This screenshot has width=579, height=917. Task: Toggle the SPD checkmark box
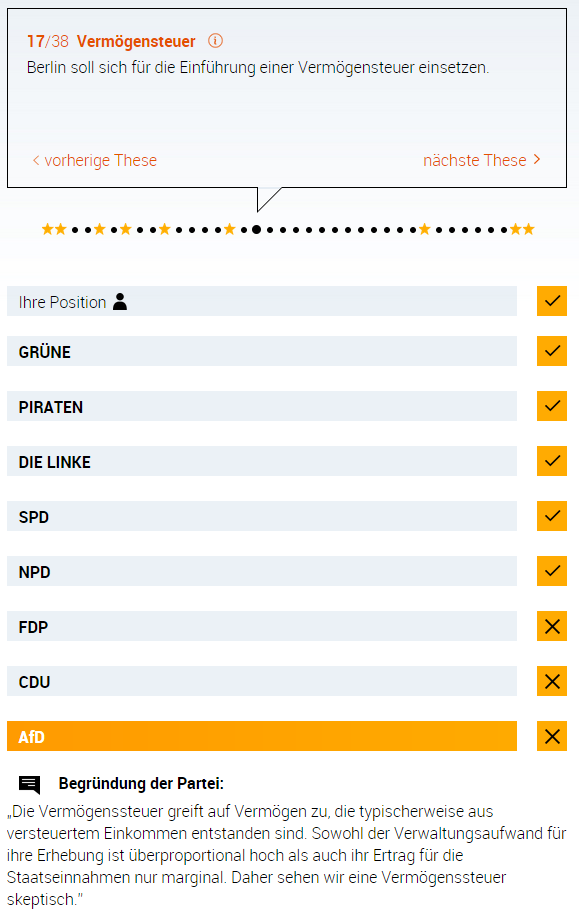pyautogui.click(x=552, y=516)
